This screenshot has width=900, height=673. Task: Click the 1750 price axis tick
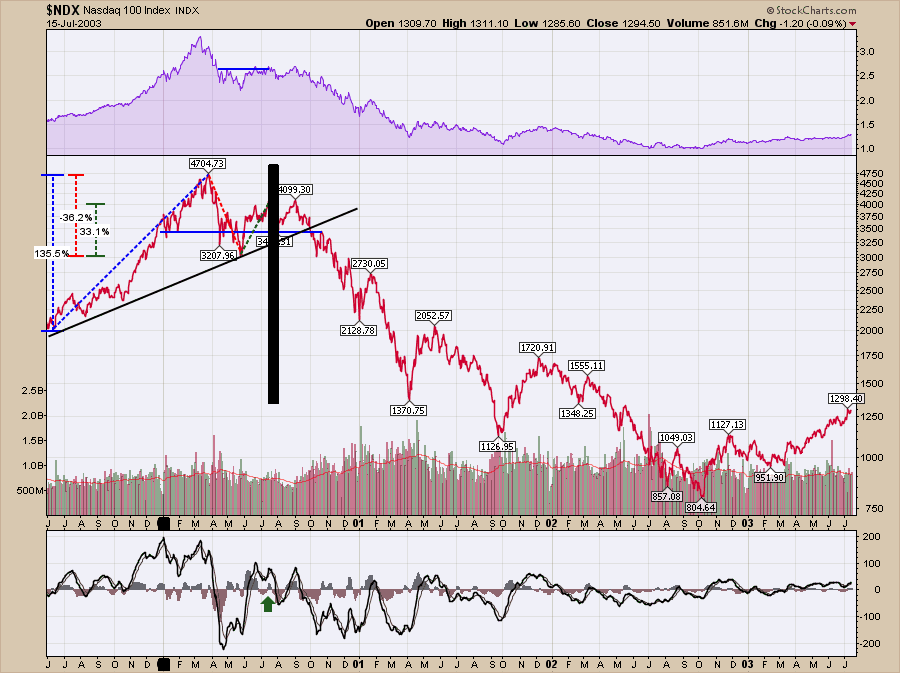click(x=870, y=356)
